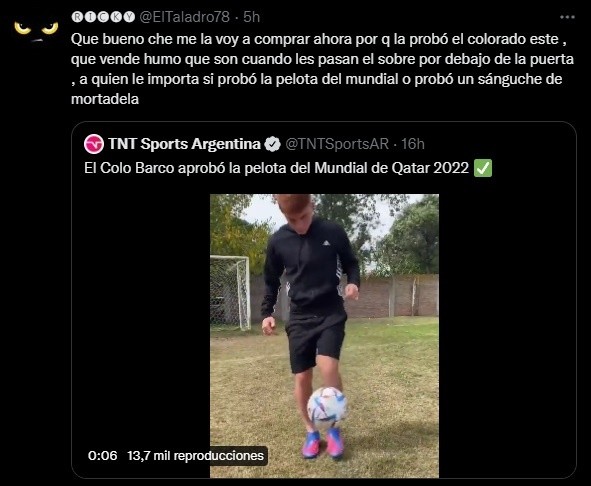Open the tweet's 5h timestamp

point(251,17)
